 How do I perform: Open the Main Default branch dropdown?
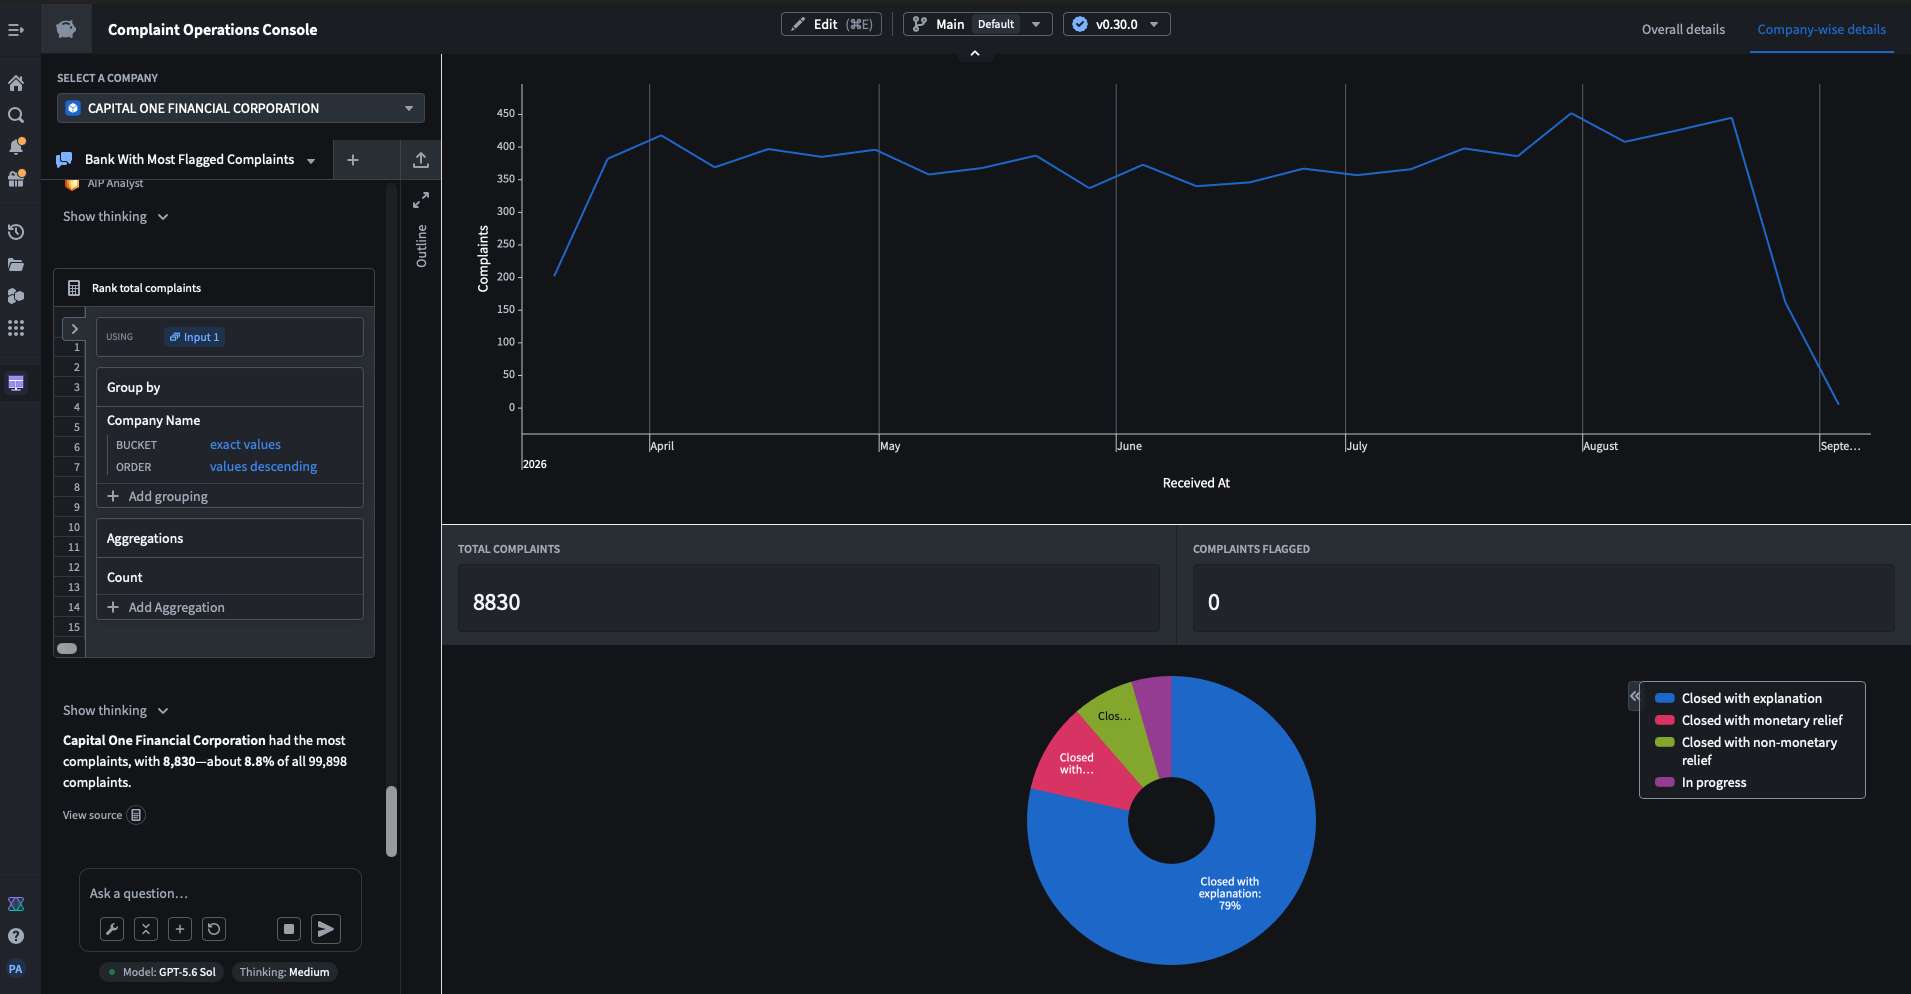[x=977, y=24]
